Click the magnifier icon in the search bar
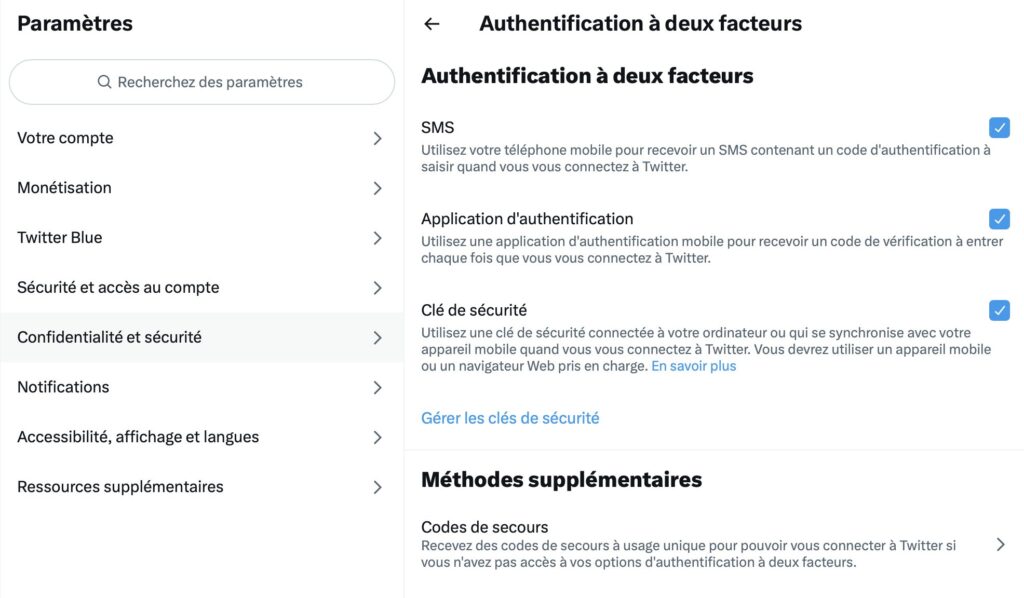 point(103,82)
